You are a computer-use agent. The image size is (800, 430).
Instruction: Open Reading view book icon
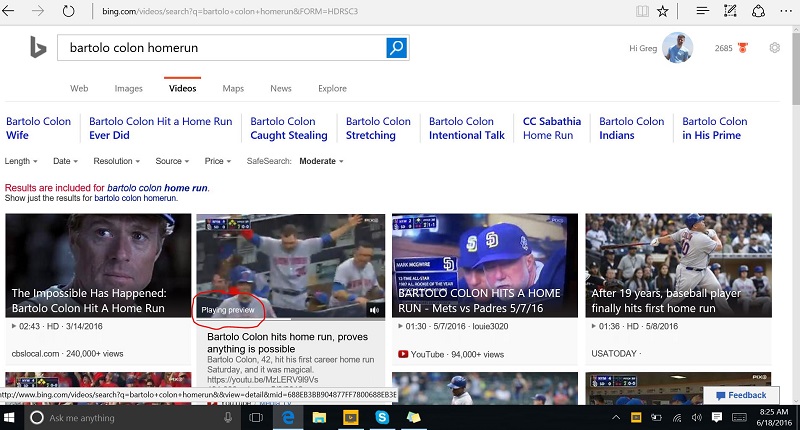[642, 11]
